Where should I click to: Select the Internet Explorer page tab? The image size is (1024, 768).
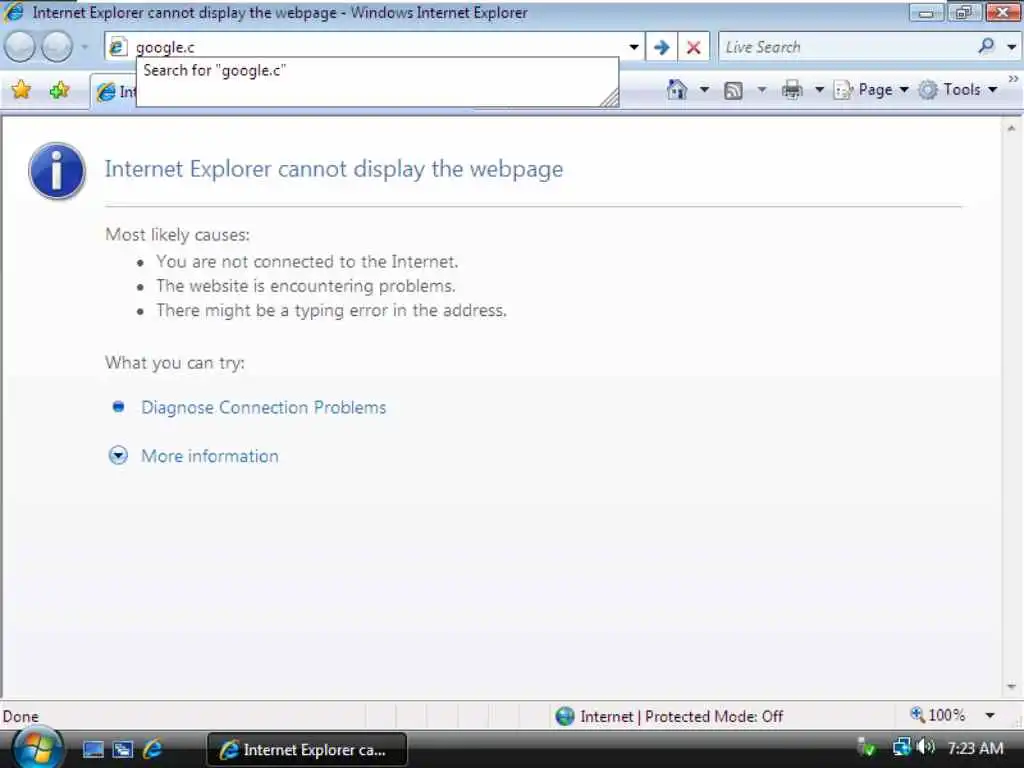click(x=114, y=92)
